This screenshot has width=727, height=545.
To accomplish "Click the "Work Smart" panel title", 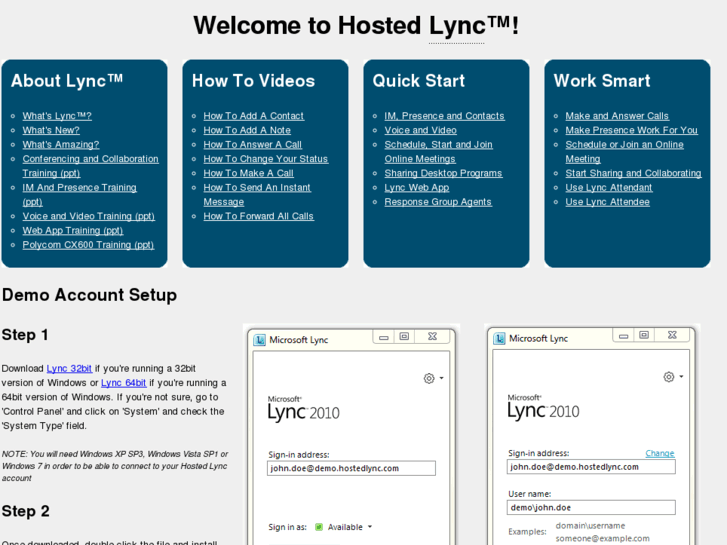I will point(602,81).
